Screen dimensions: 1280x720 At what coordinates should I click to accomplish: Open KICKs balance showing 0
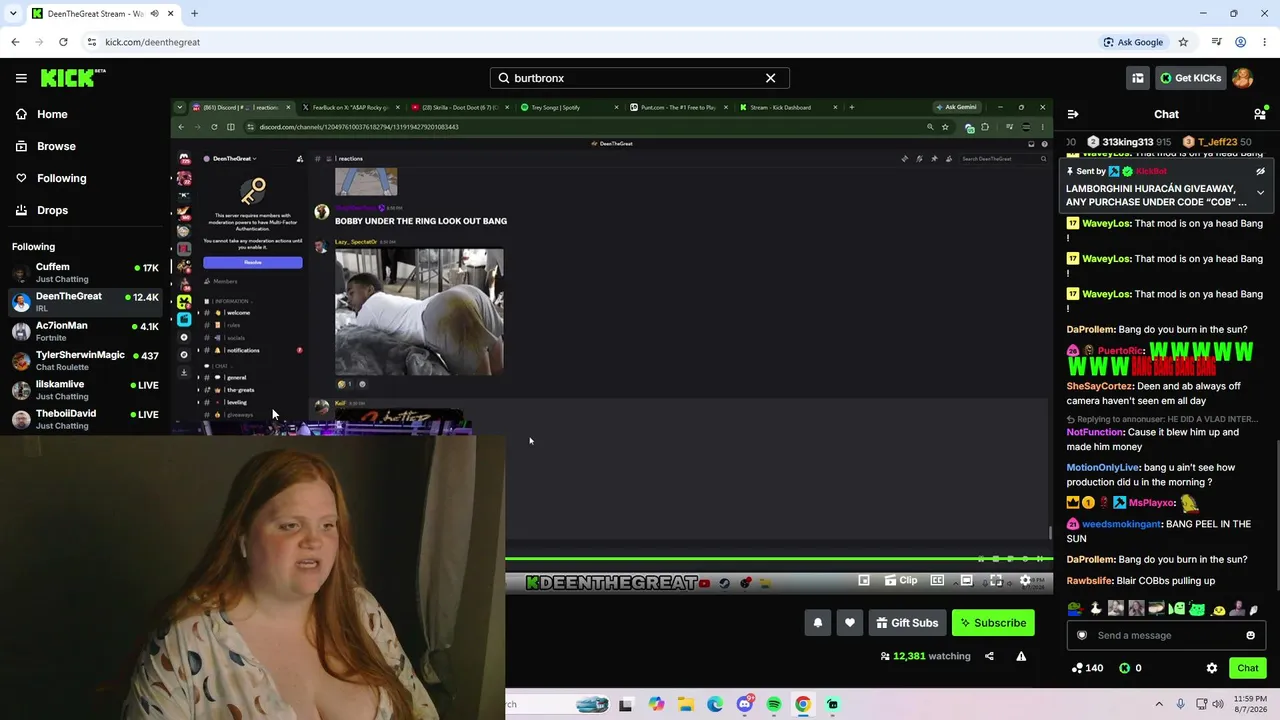coord(1129,668)
